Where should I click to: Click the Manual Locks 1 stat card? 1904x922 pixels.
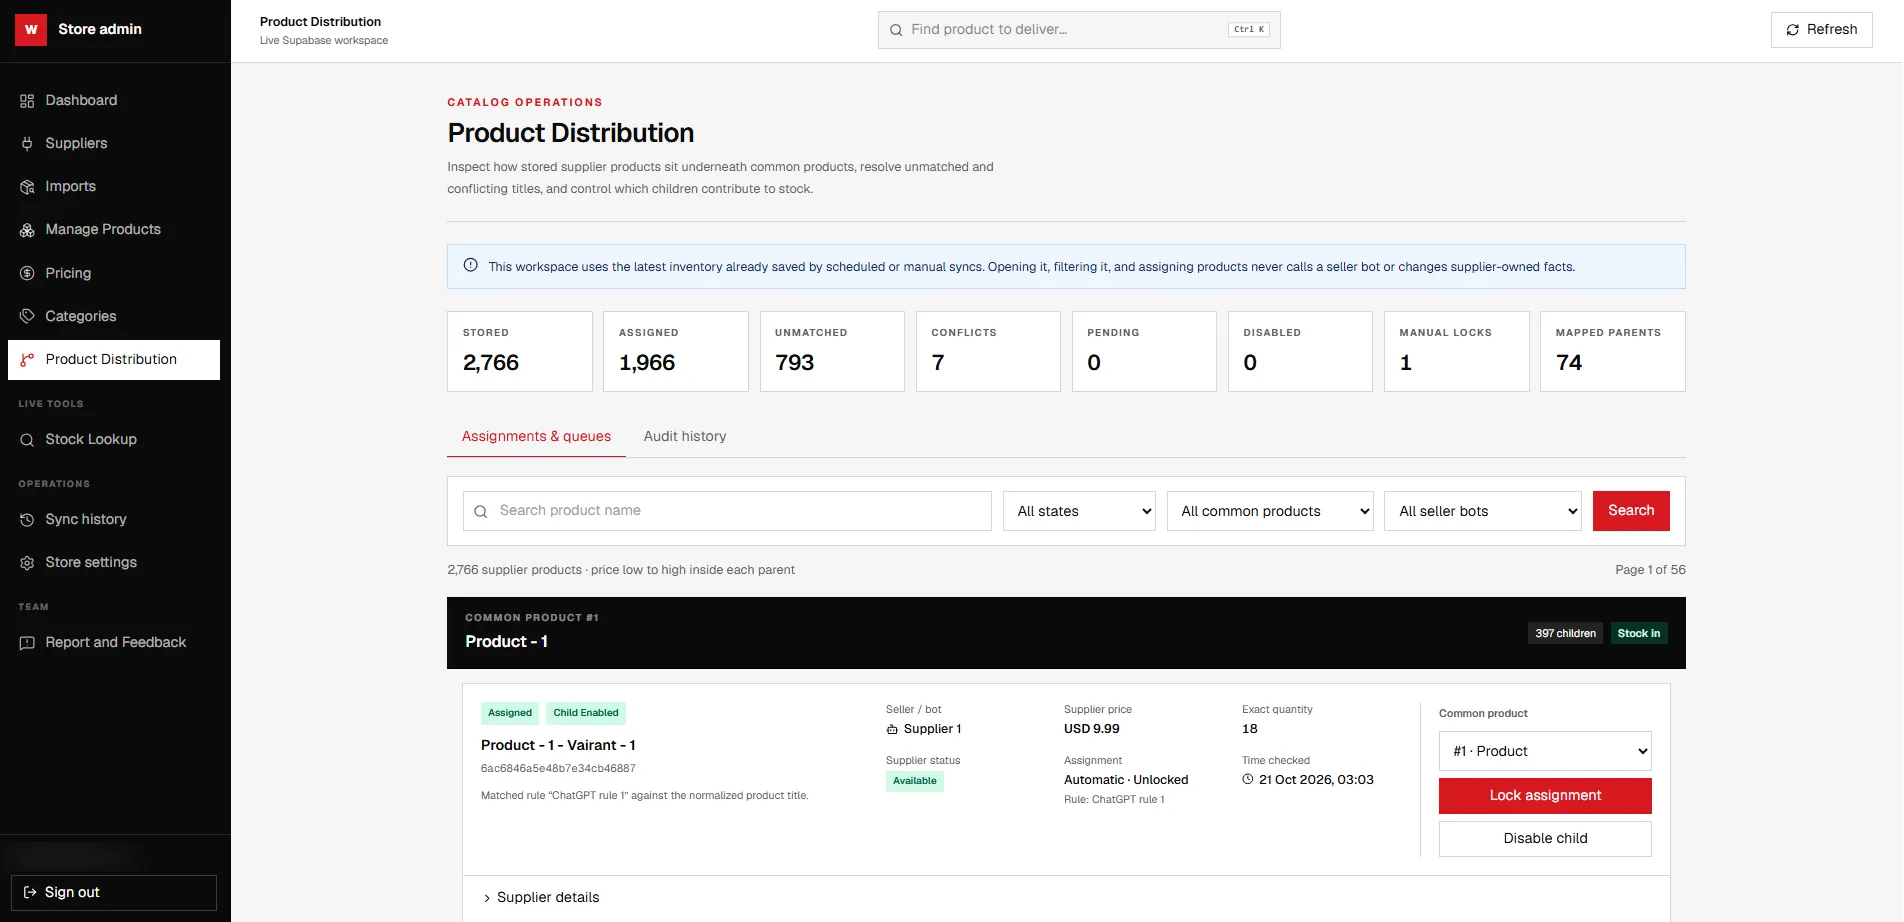click(1456, 351)
